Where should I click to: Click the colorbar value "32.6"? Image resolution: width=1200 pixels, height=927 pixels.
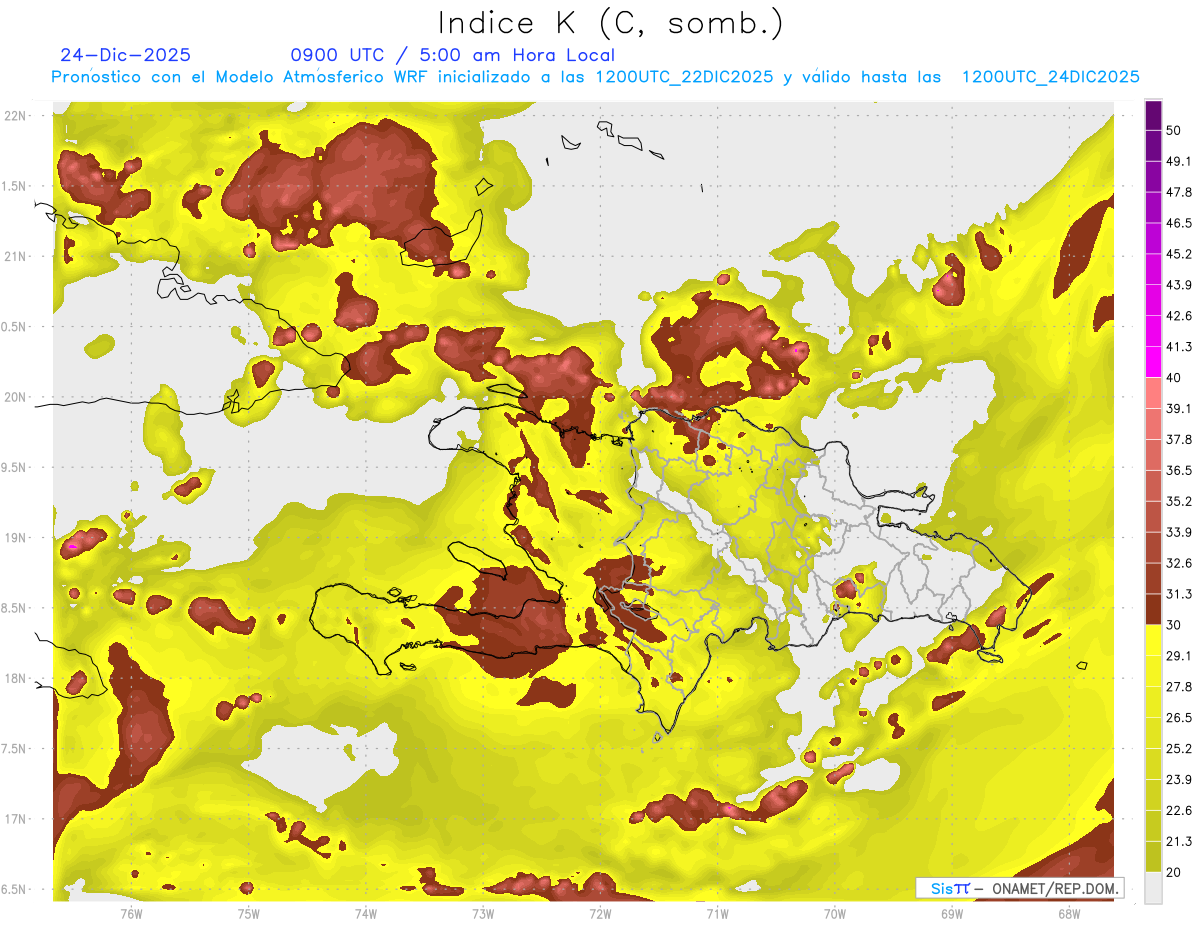1179,563
